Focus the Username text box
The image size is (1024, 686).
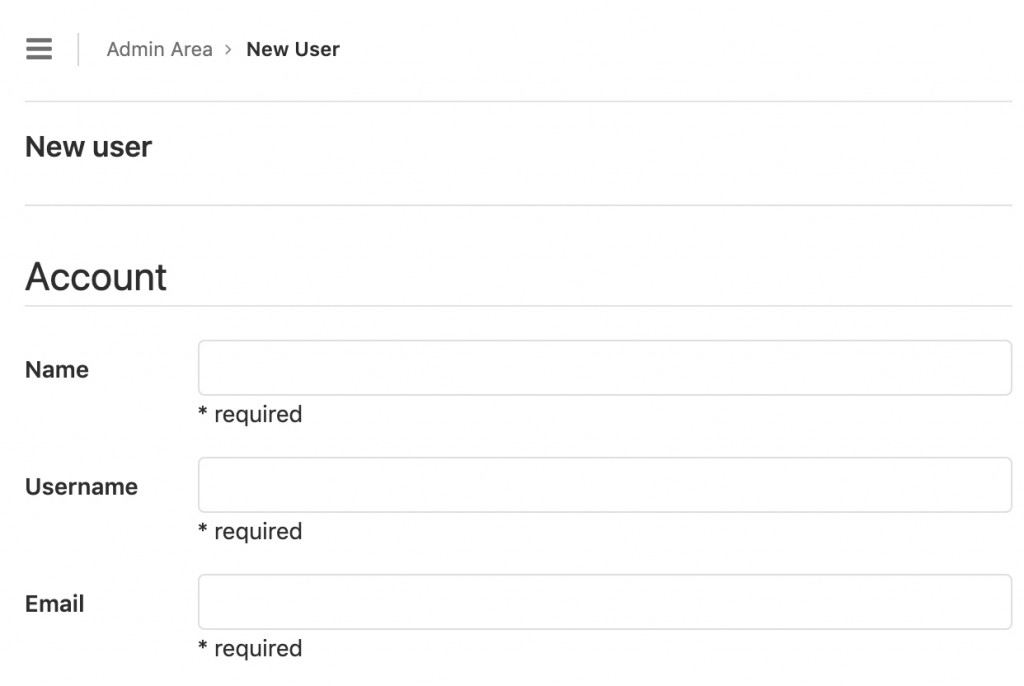point(604,485)
